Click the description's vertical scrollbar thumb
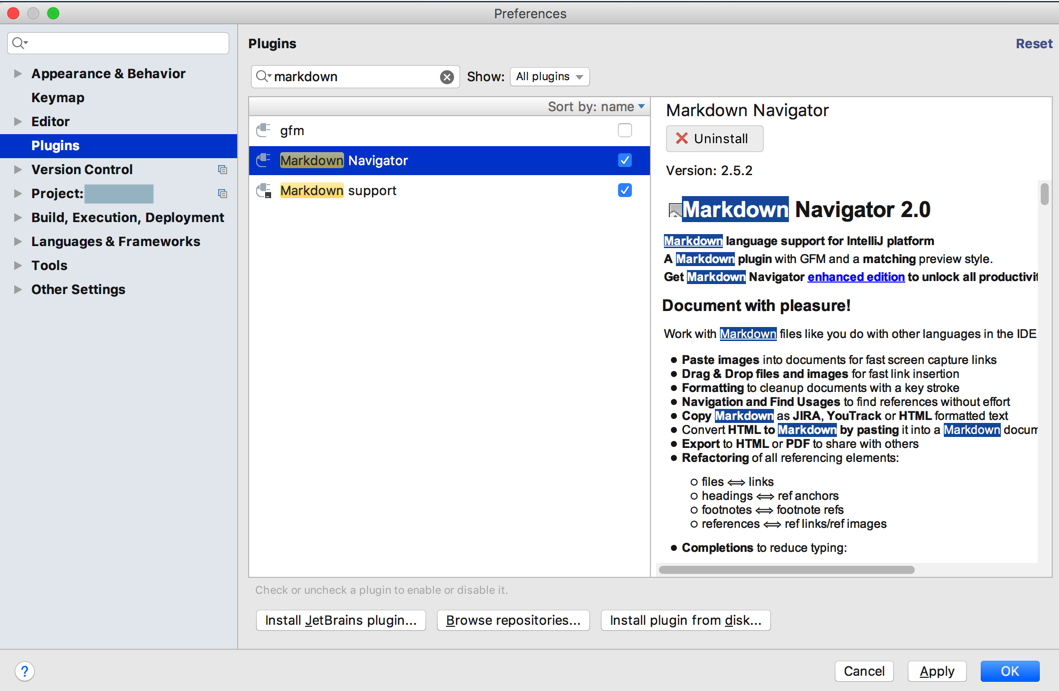This screenshot has height=691, width=1059. 1044,194
